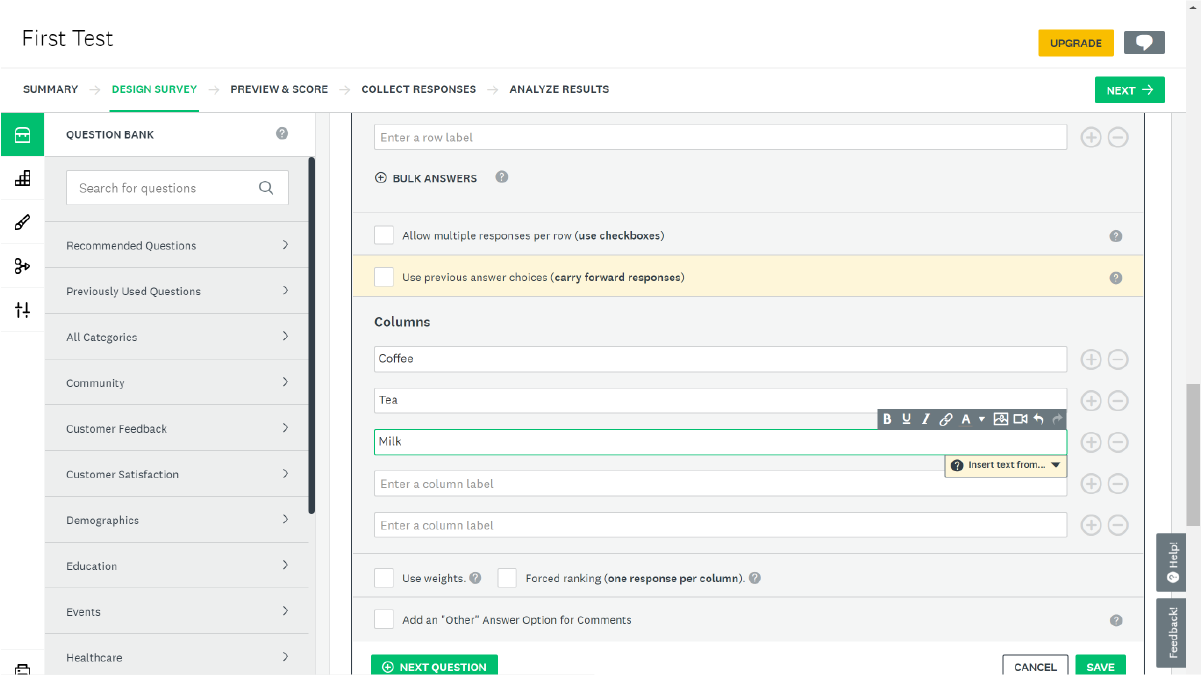This screenshot has width=1201, height=675.
Task: Open the Feedback side tab
Action: pyautogui.click(x=1172, y=632)
